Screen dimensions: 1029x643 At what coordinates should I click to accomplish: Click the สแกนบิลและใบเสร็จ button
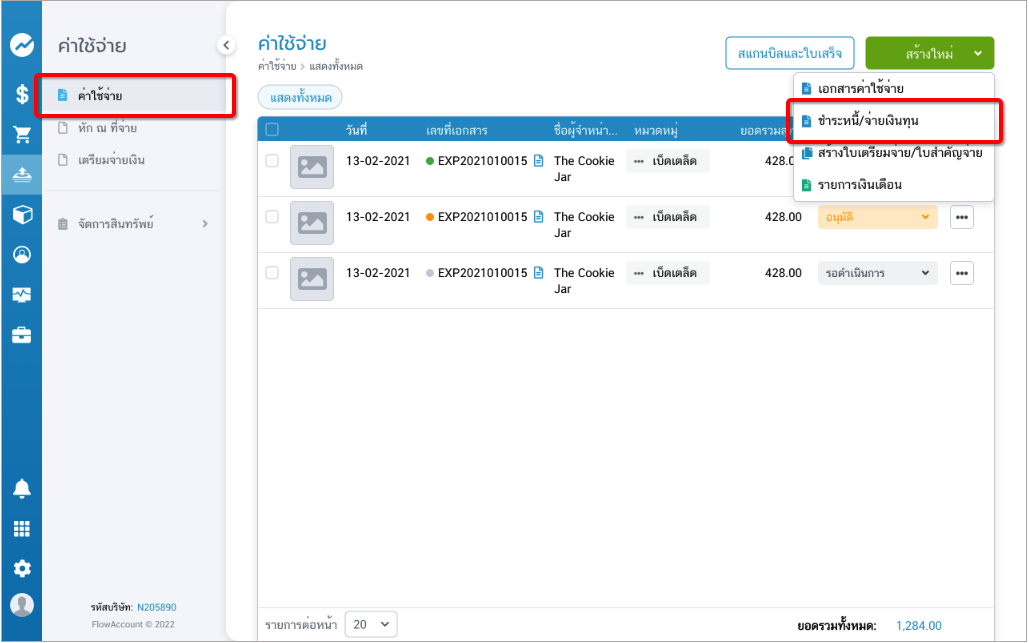tap(789, 53)
